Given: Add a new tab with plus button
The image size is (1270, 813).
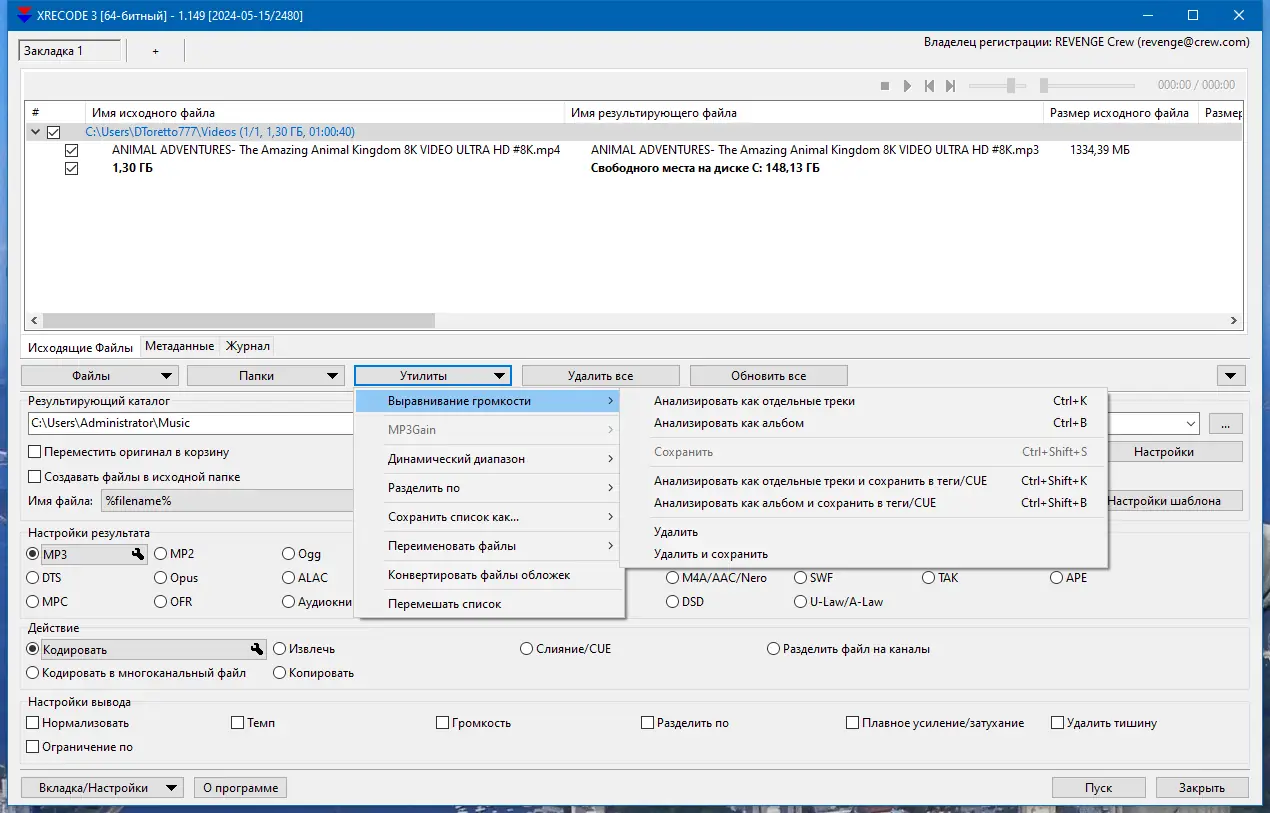Looking at the screenshot, I should (x=155, y=51).
